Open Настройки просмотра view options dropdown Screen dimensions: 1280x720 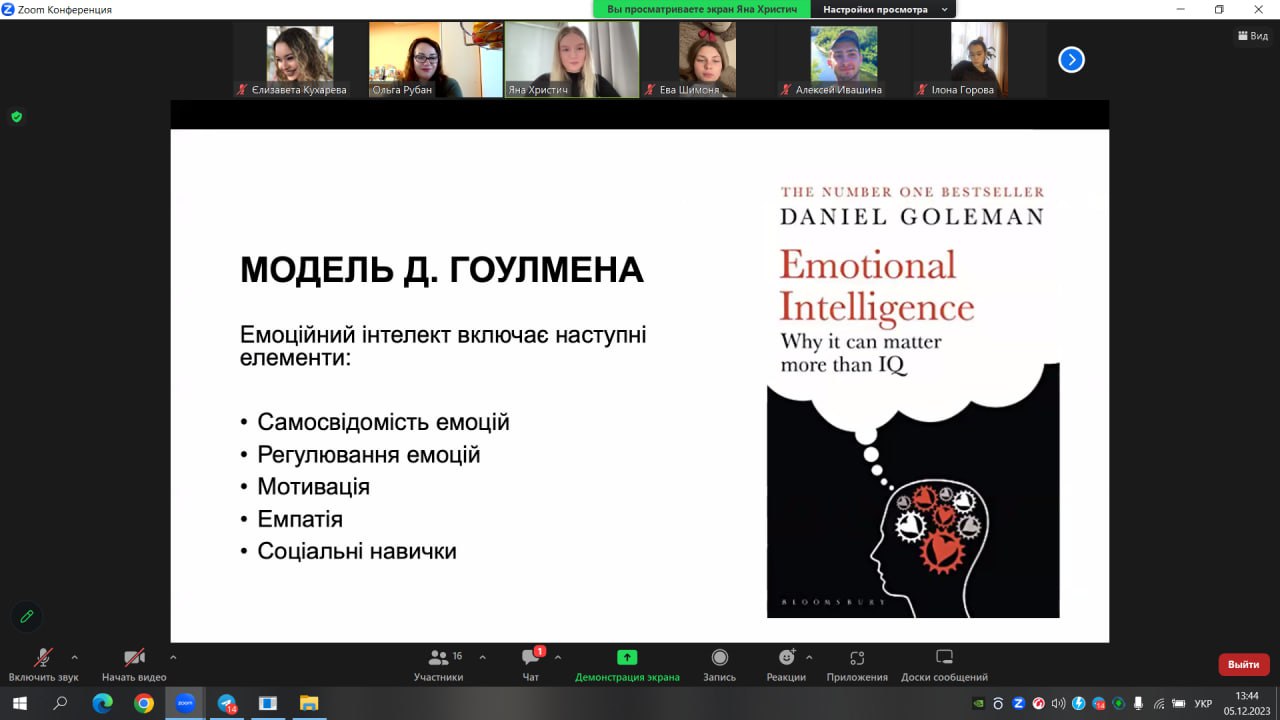(x=884, y=9)
